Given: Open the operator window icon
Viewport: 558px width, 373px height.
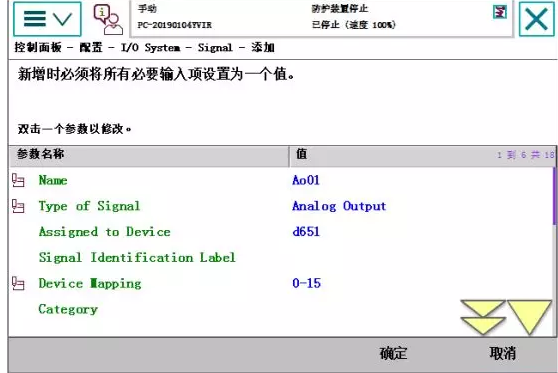Looking at the screenshot, I should pos(108,20).
